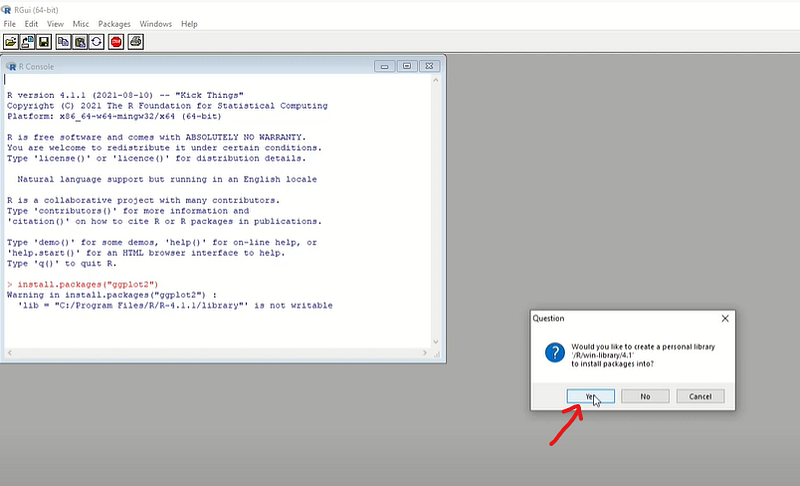Open the Help menu
Viewport: 800px width, 486px height.
click(189, 24)
